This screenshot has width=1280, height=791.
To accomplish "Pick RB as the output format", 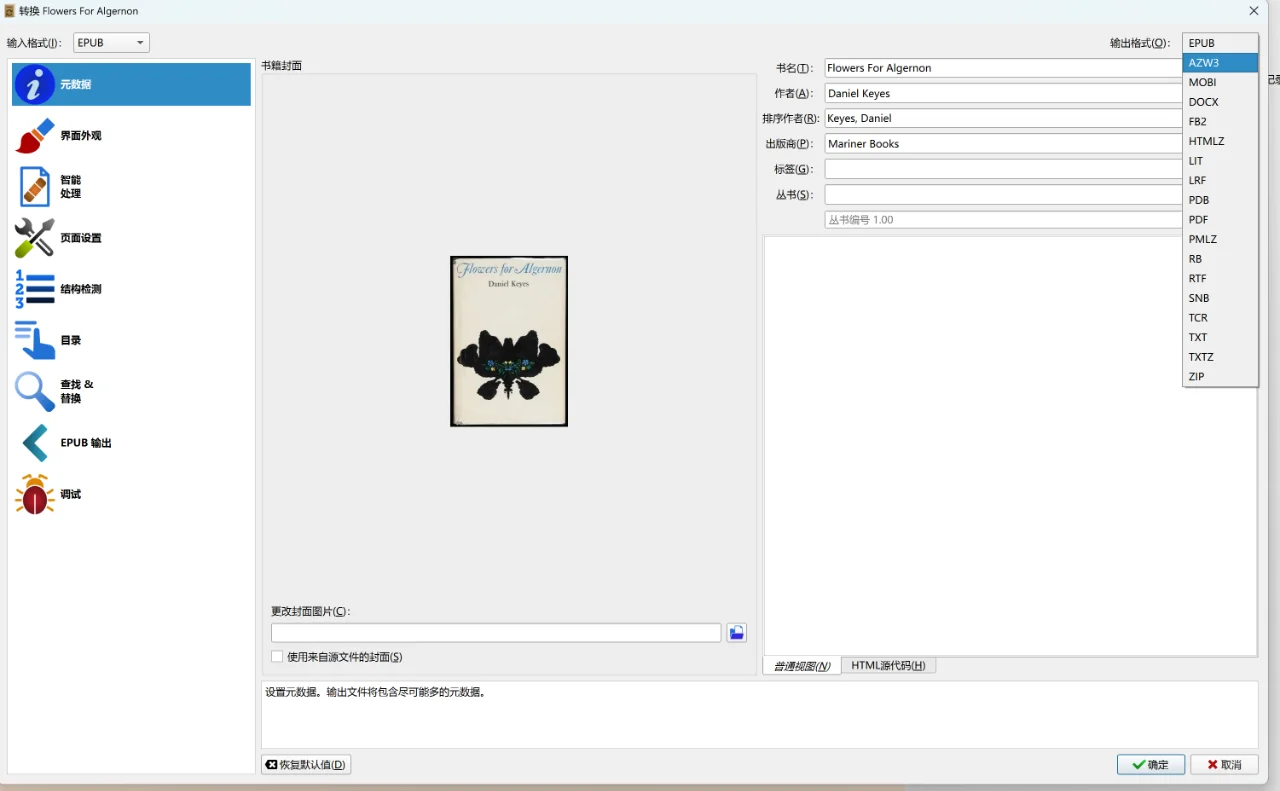I will (1220, 259).
